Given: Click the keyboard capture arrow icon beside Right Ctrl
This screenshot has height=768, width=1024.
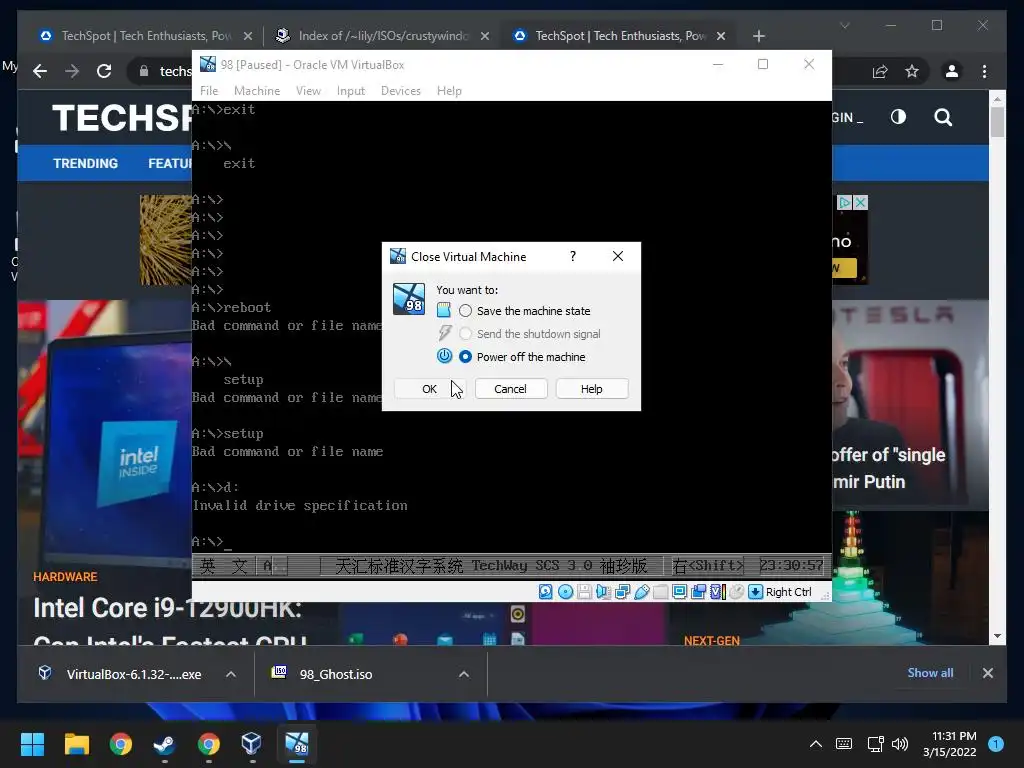Looking at the screenshot, I should (x=755, y=592).
